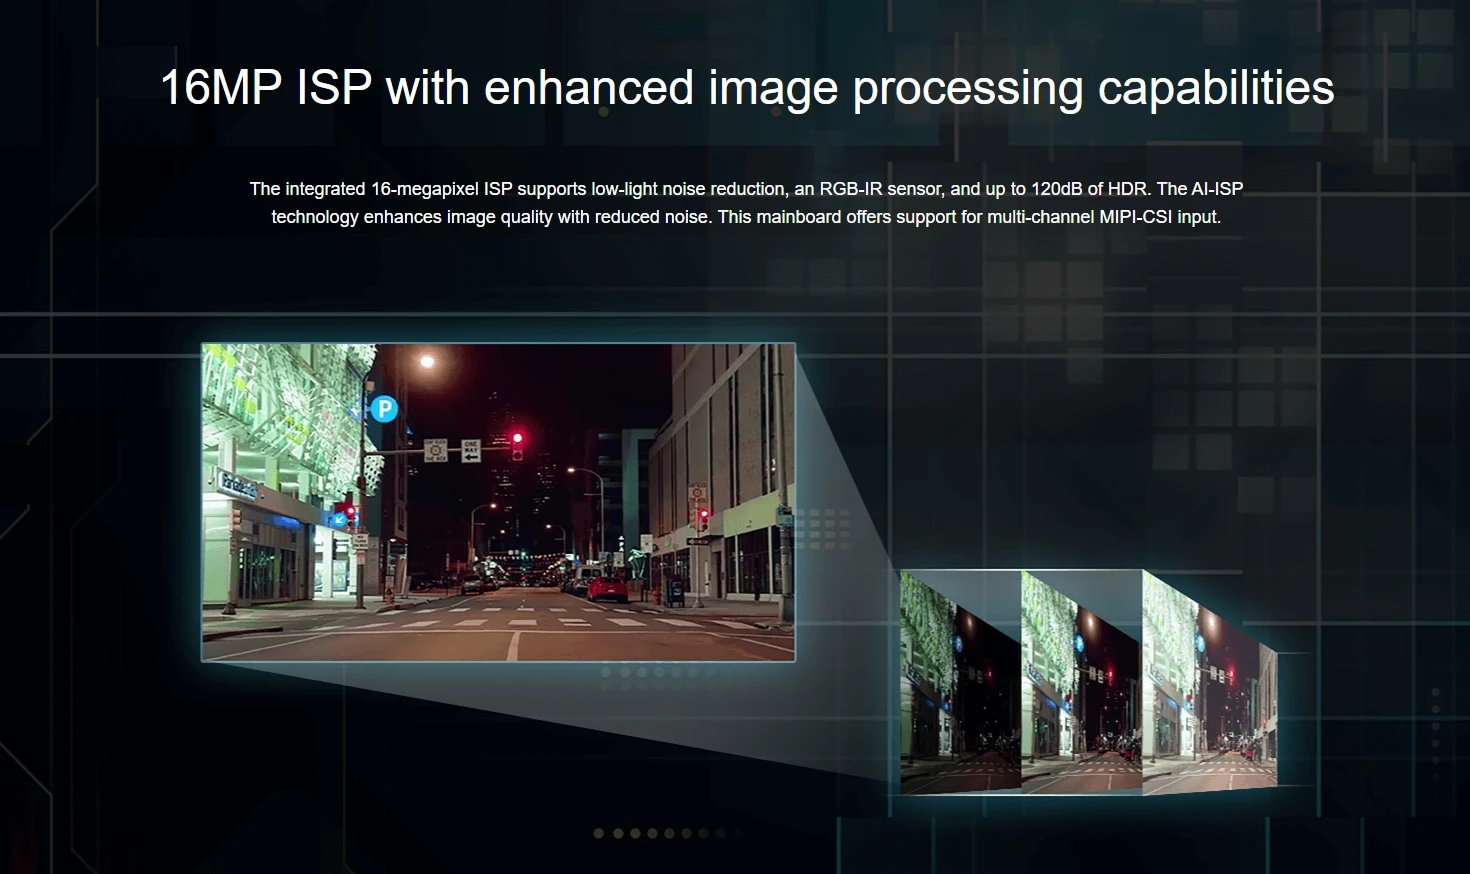The width and height of the screenshot is (1470, 874).
Task: Click the red traffic light on right sidewalk
Action: click(703, 517)
